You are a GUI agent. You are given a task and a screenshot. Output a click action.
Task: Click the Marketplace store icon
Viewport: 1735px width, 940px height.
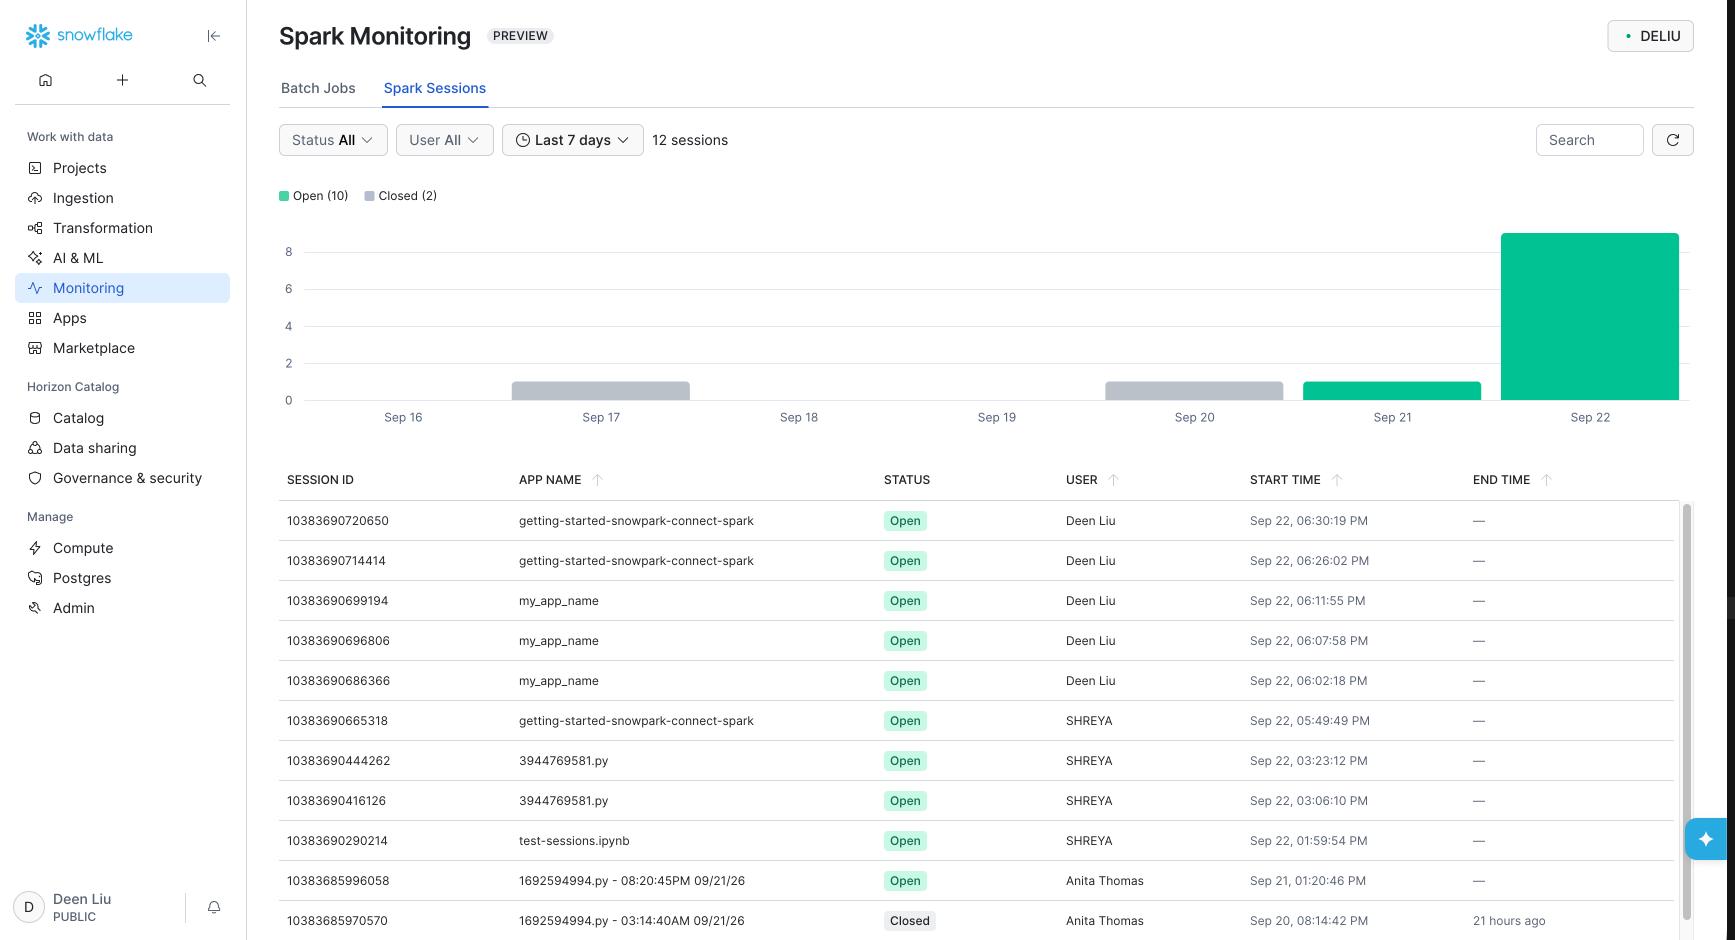pyautogui.click(x=35, y=348)
